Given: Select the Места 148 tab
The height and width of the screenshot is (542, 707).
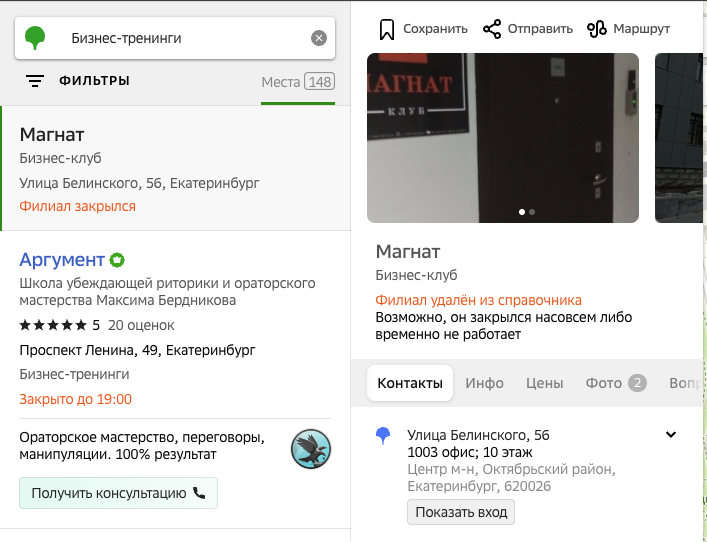Looking at the screenshot, I should coord(298,82).
